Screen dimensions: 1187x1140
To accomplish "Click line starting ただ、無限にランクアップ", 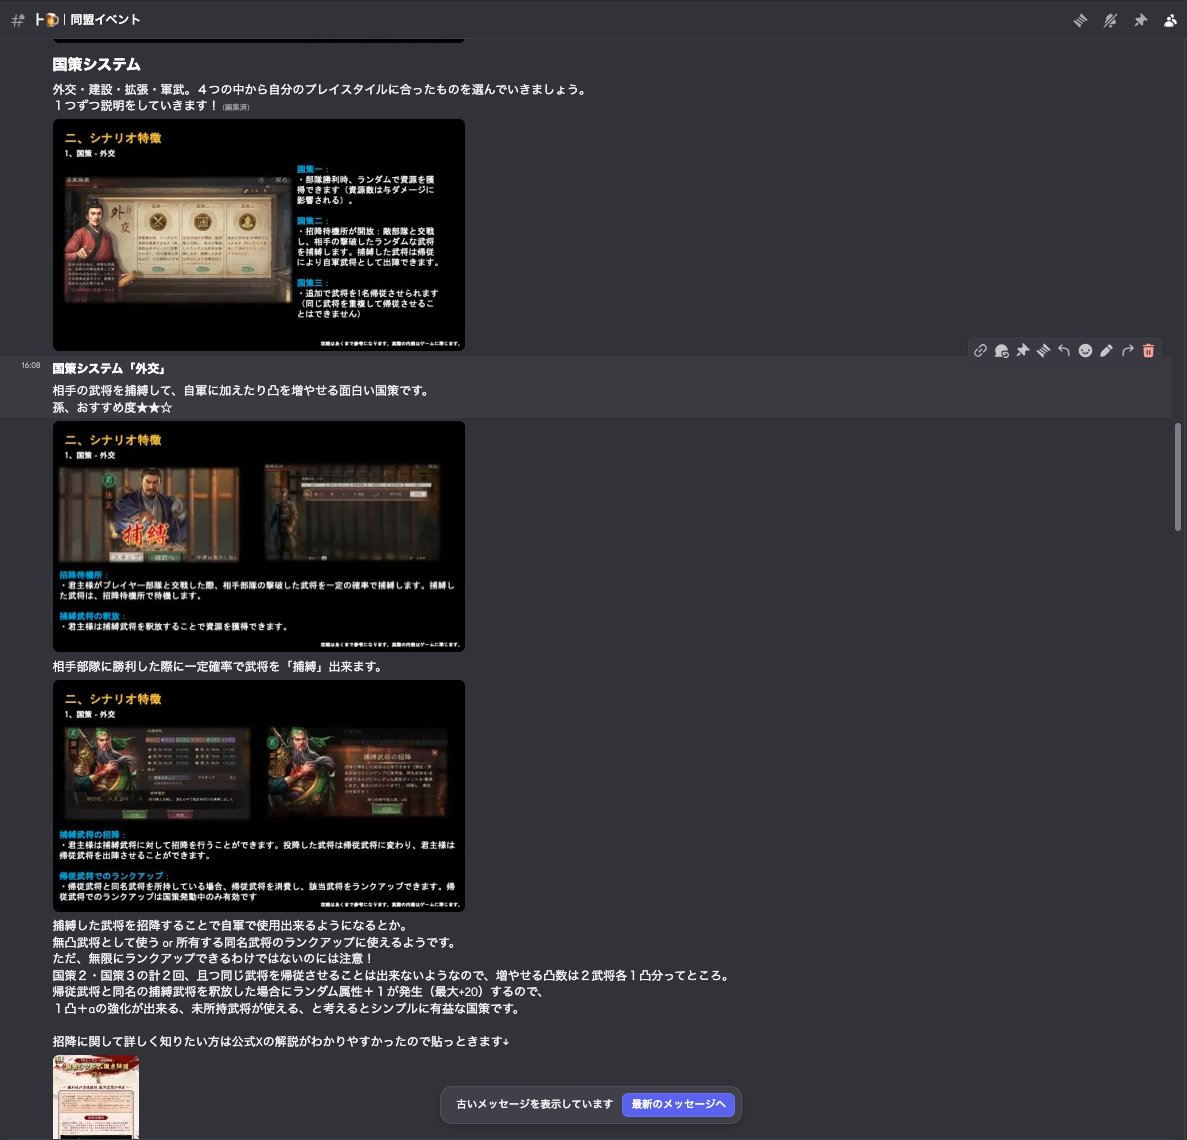I will click(x=213, y=959).
